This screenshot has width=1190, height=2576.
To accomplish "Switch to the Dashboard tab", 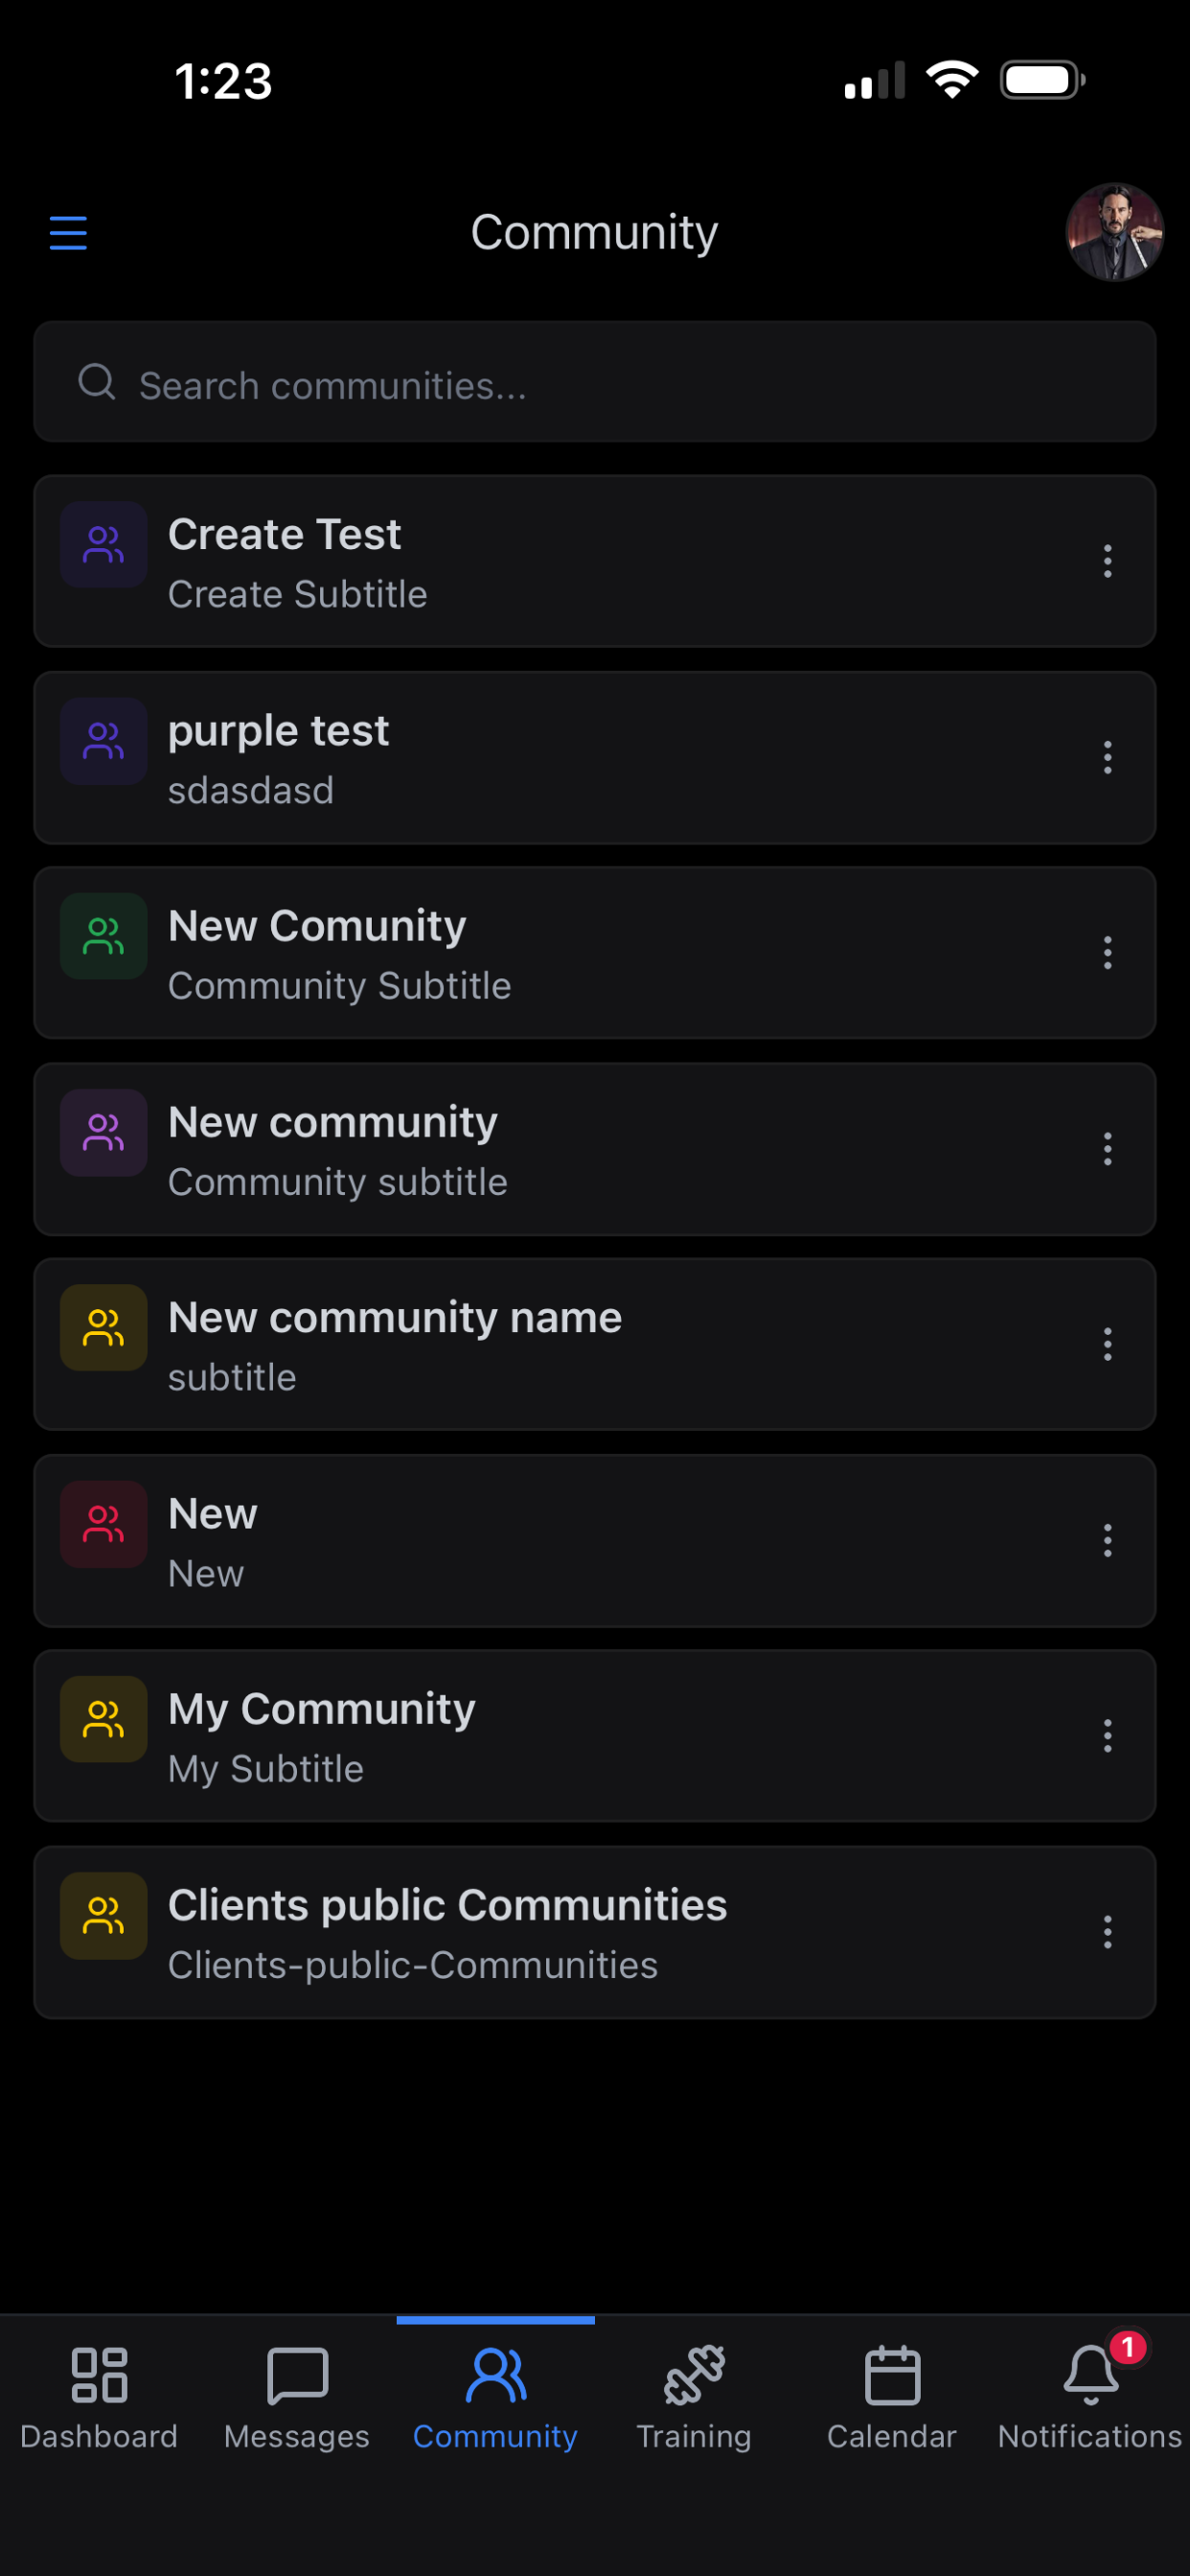I will pos(99,2398).
